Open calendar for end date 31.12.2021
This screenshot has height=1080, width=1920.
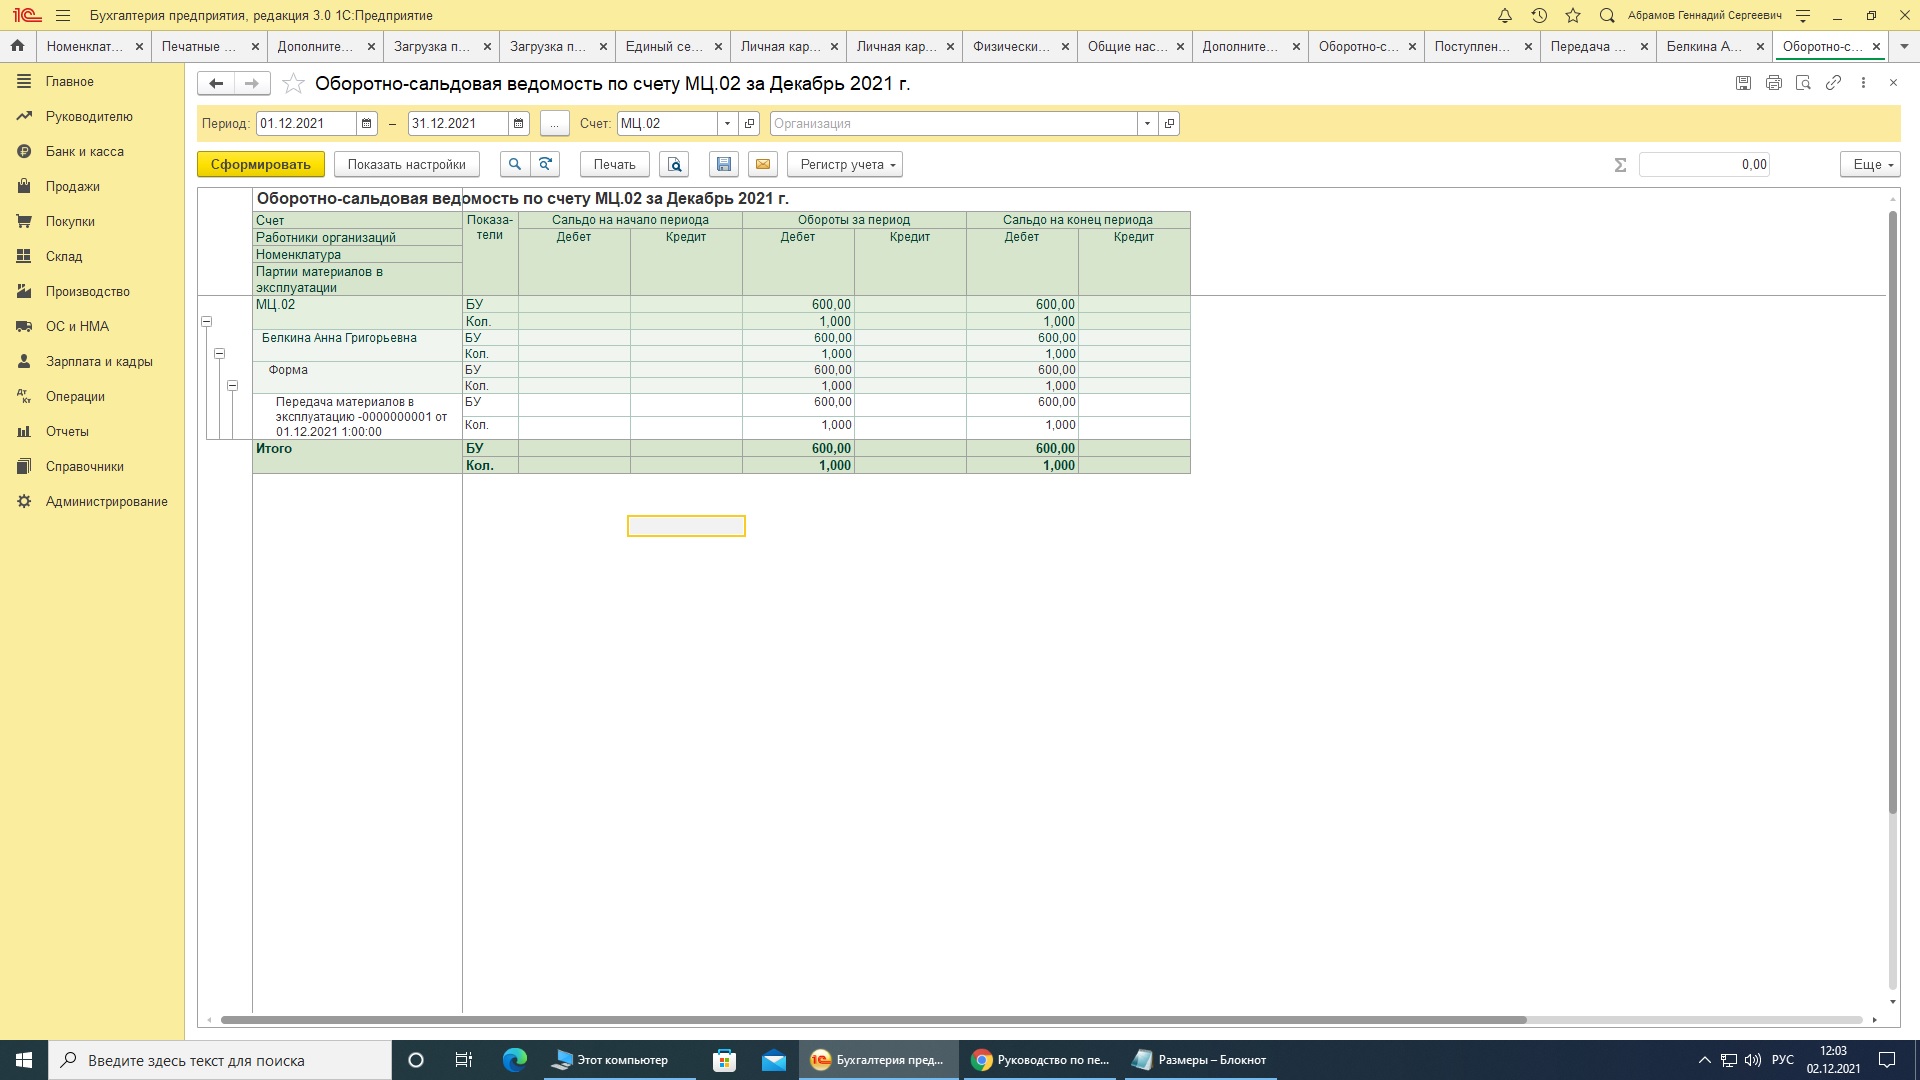point(518,123)
